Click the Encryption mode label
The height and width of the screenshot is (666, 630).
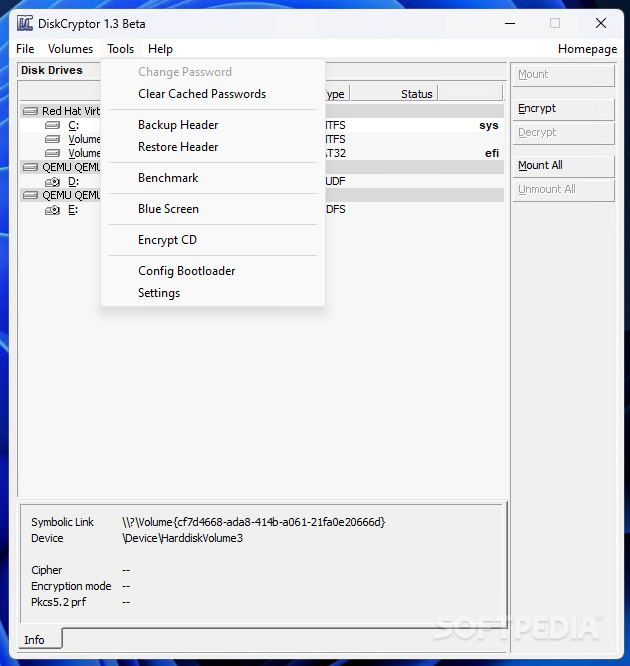pyautogui.click(x=71, y=587)
